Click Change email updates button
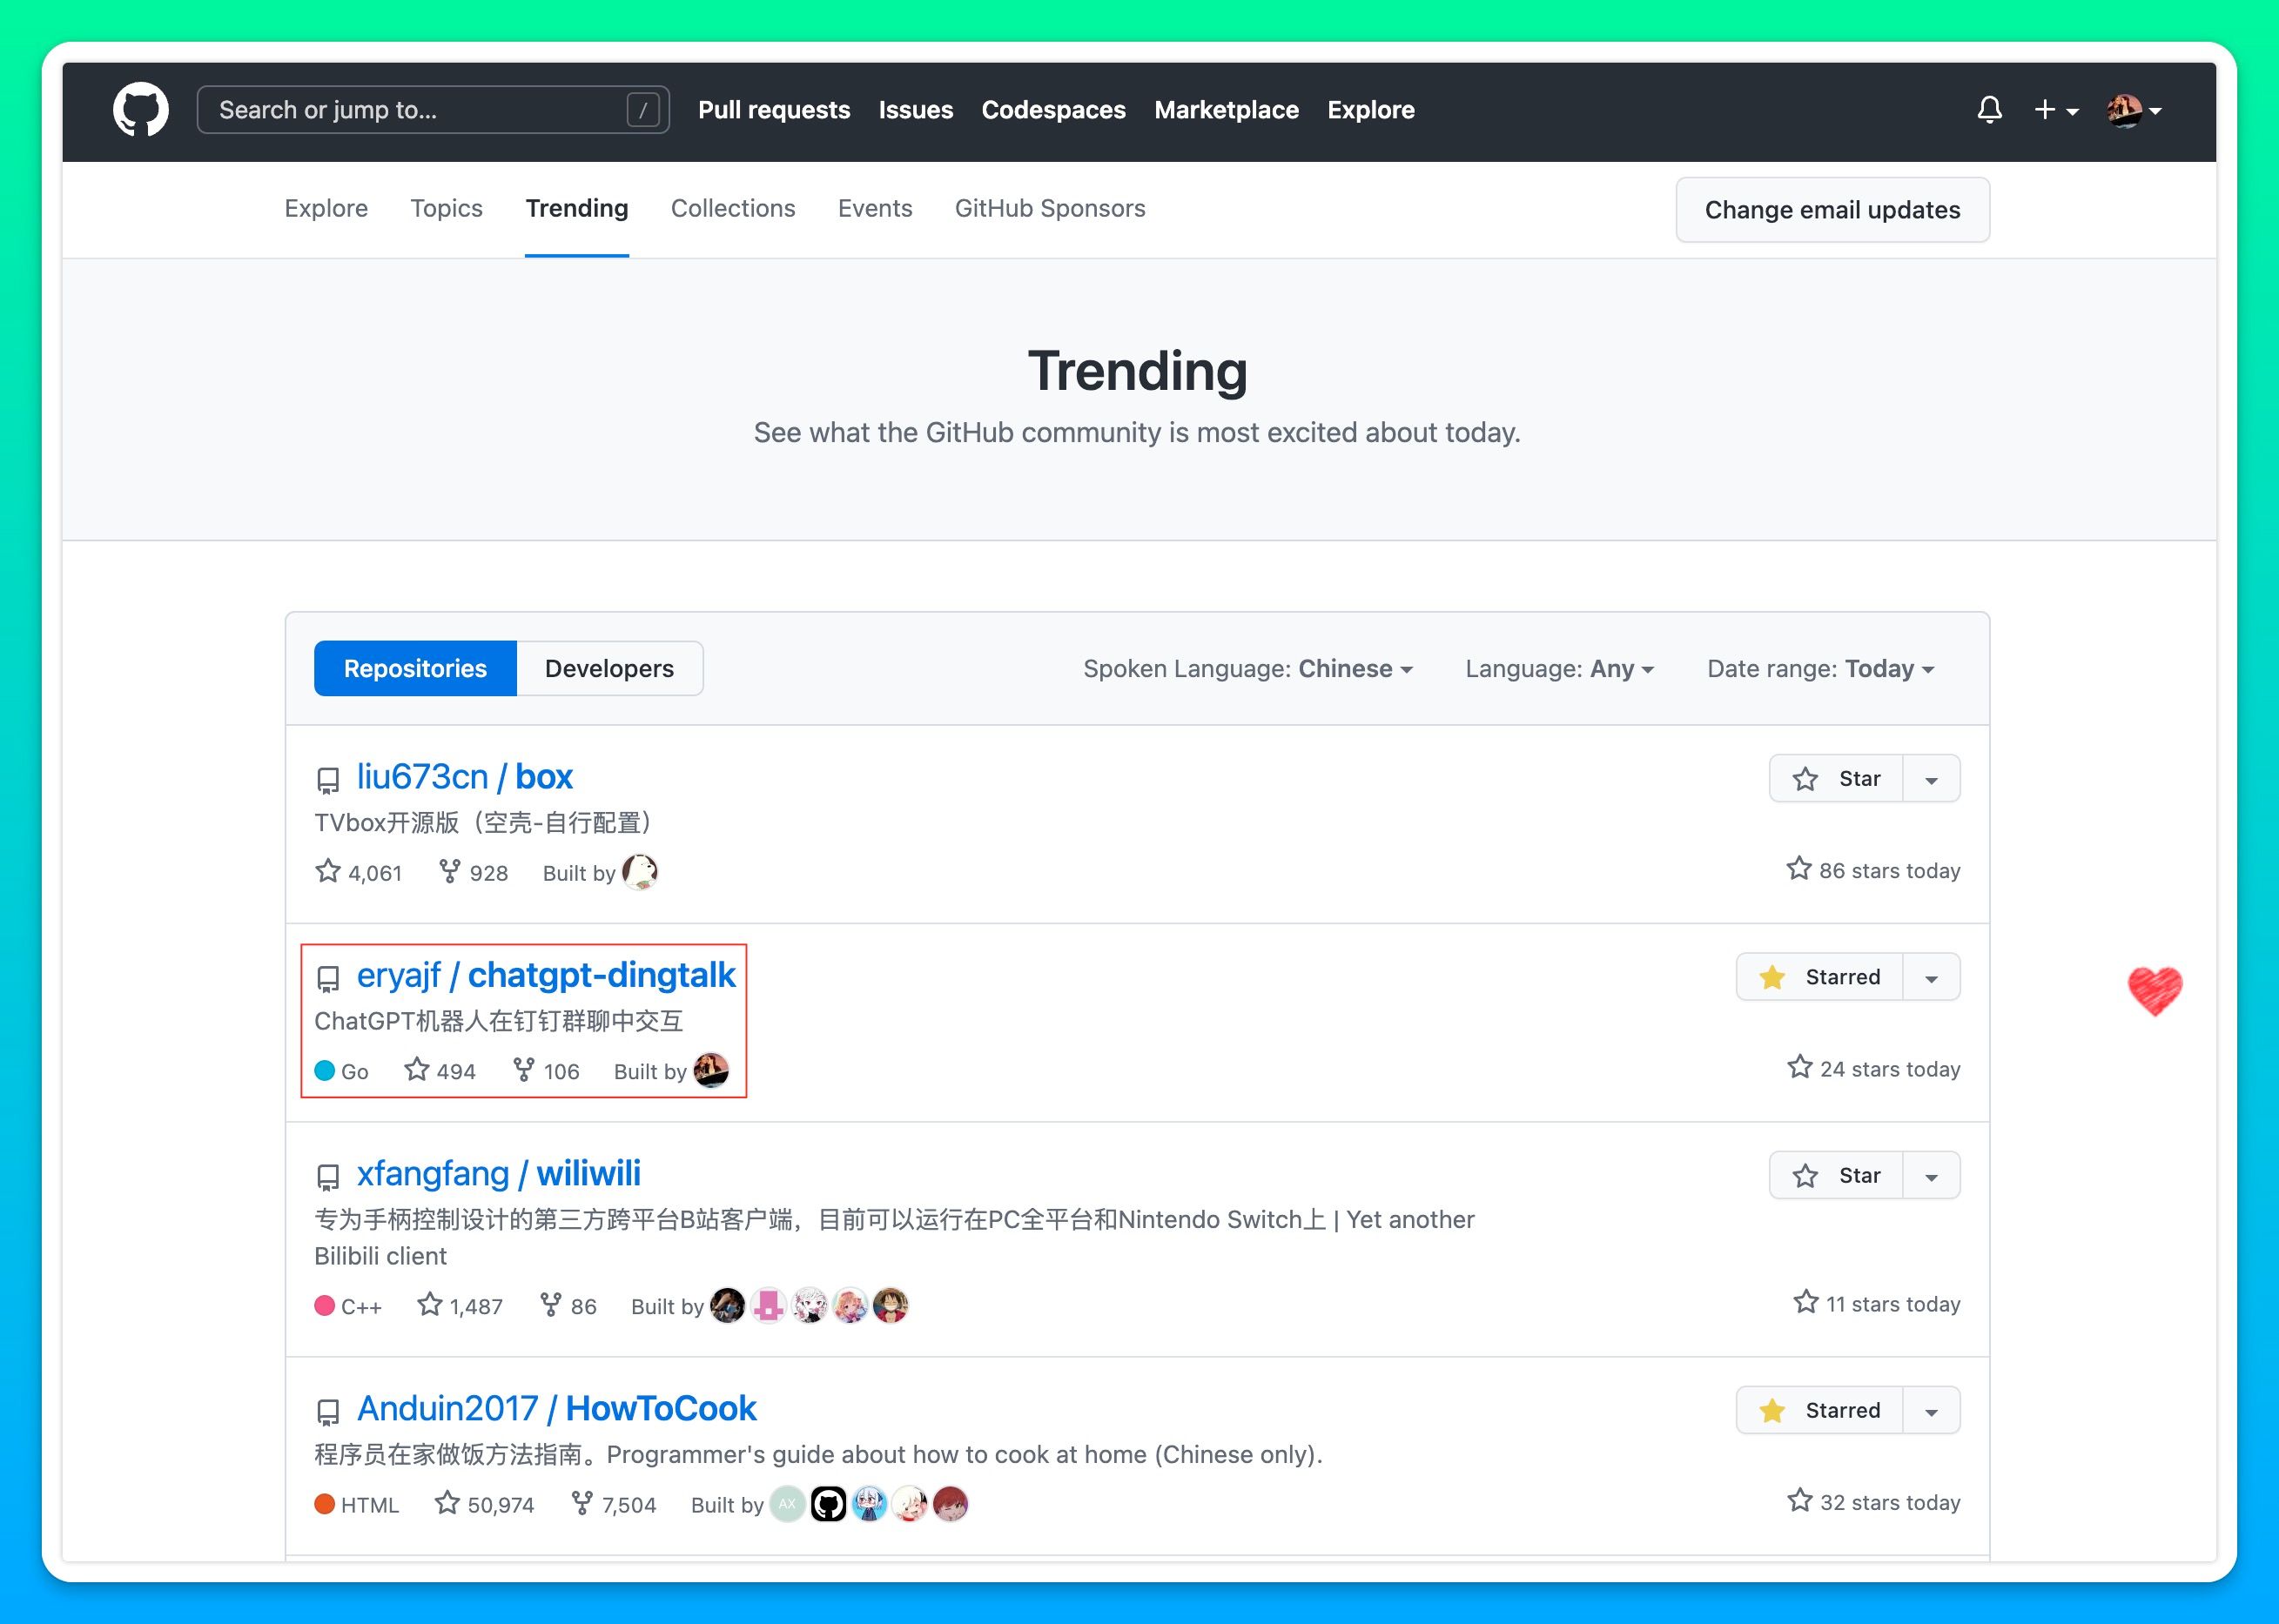This screenshot has width=2279, height=1624. [x=1831, y=210]
